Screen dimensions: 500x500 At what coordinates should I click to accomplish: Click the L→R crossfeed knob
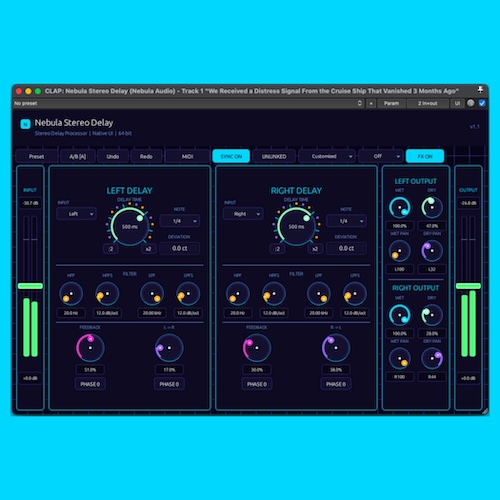tap(169, 348)
